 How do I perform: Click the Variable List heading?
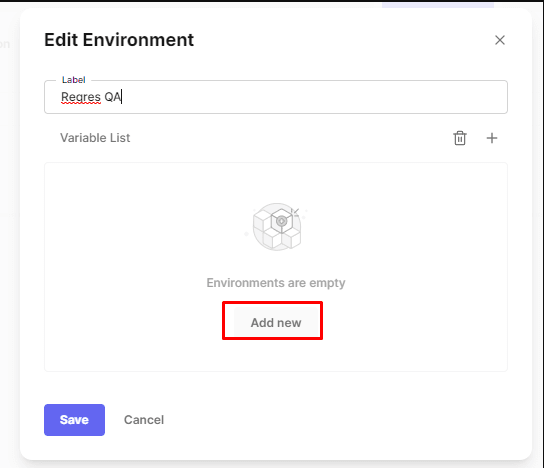click(x=95, y=138)
